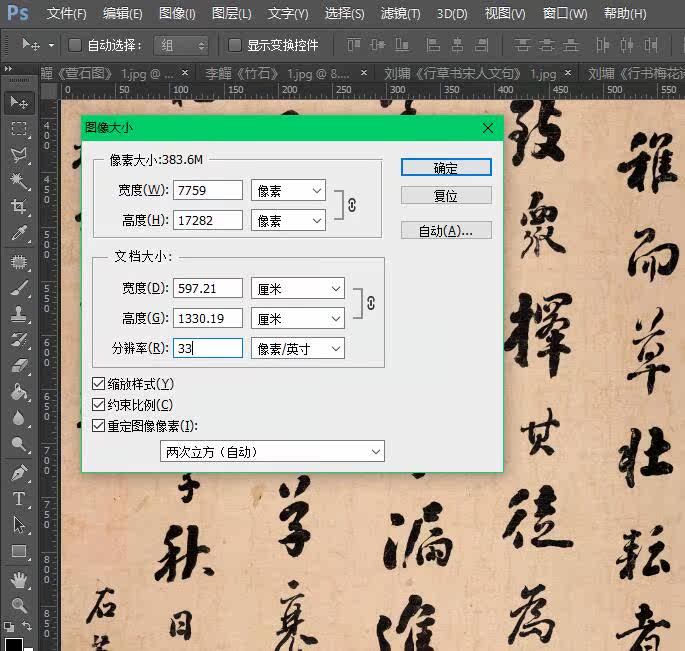Select the Magic Wand tool

click(18, 181)
